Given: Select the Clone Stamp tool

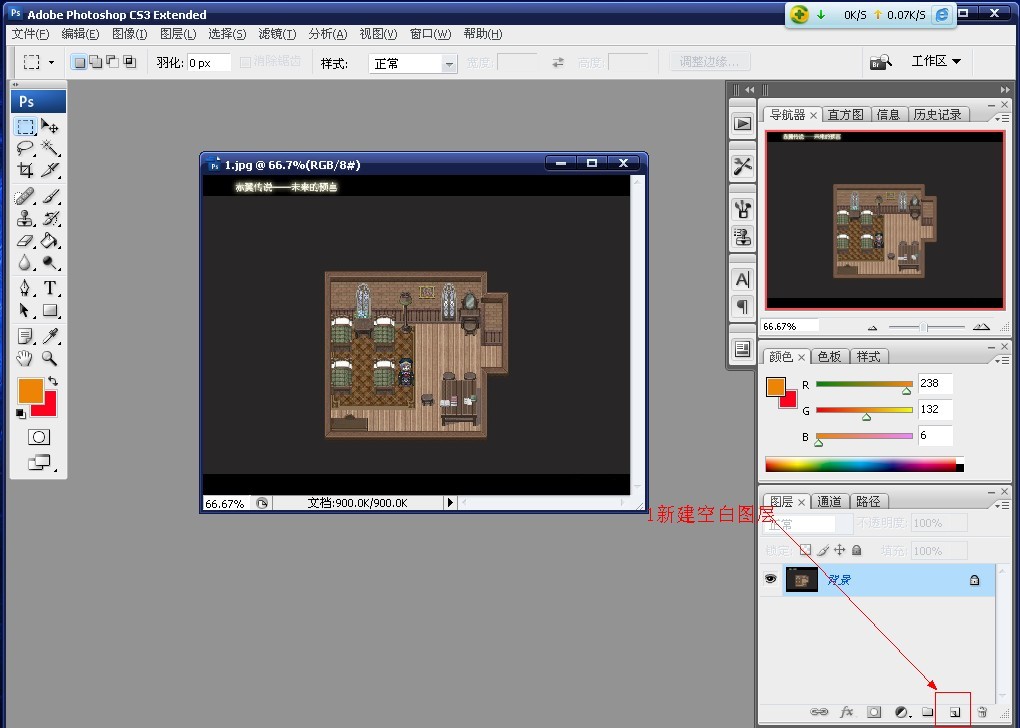Looking at the screenshot, I should 25,218.
